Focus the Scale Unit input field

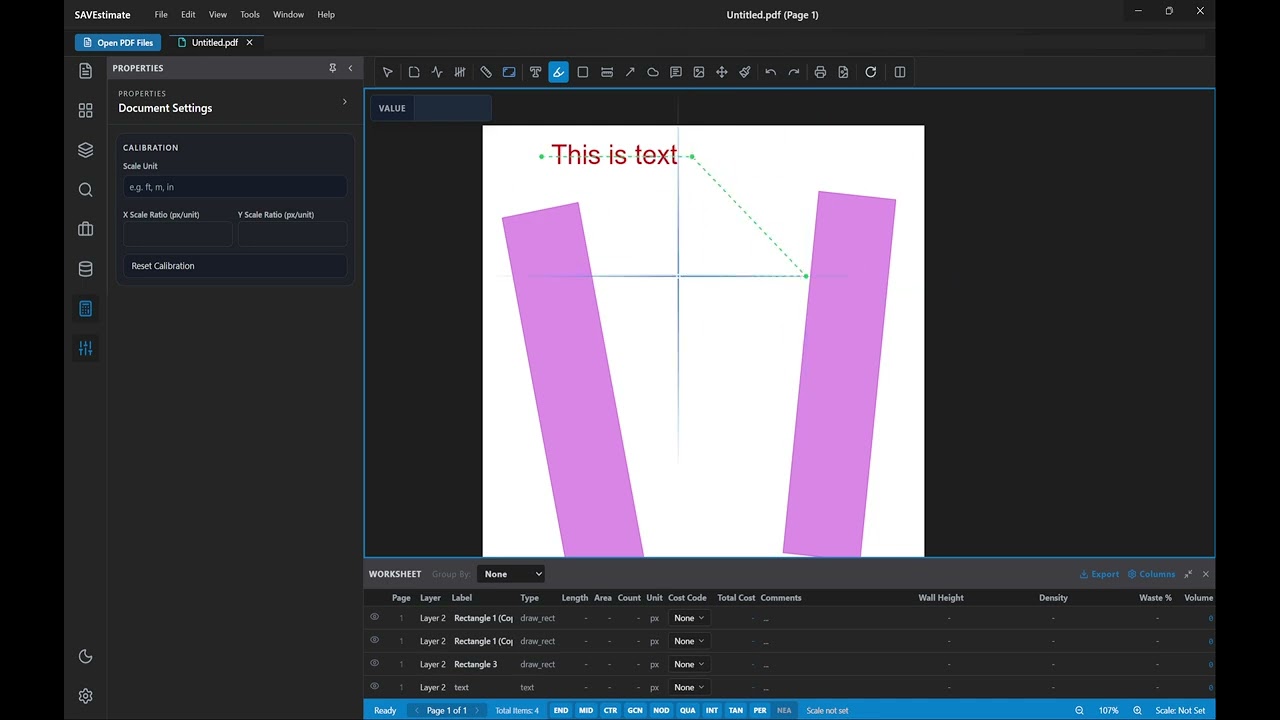click(x=235, y=187)
